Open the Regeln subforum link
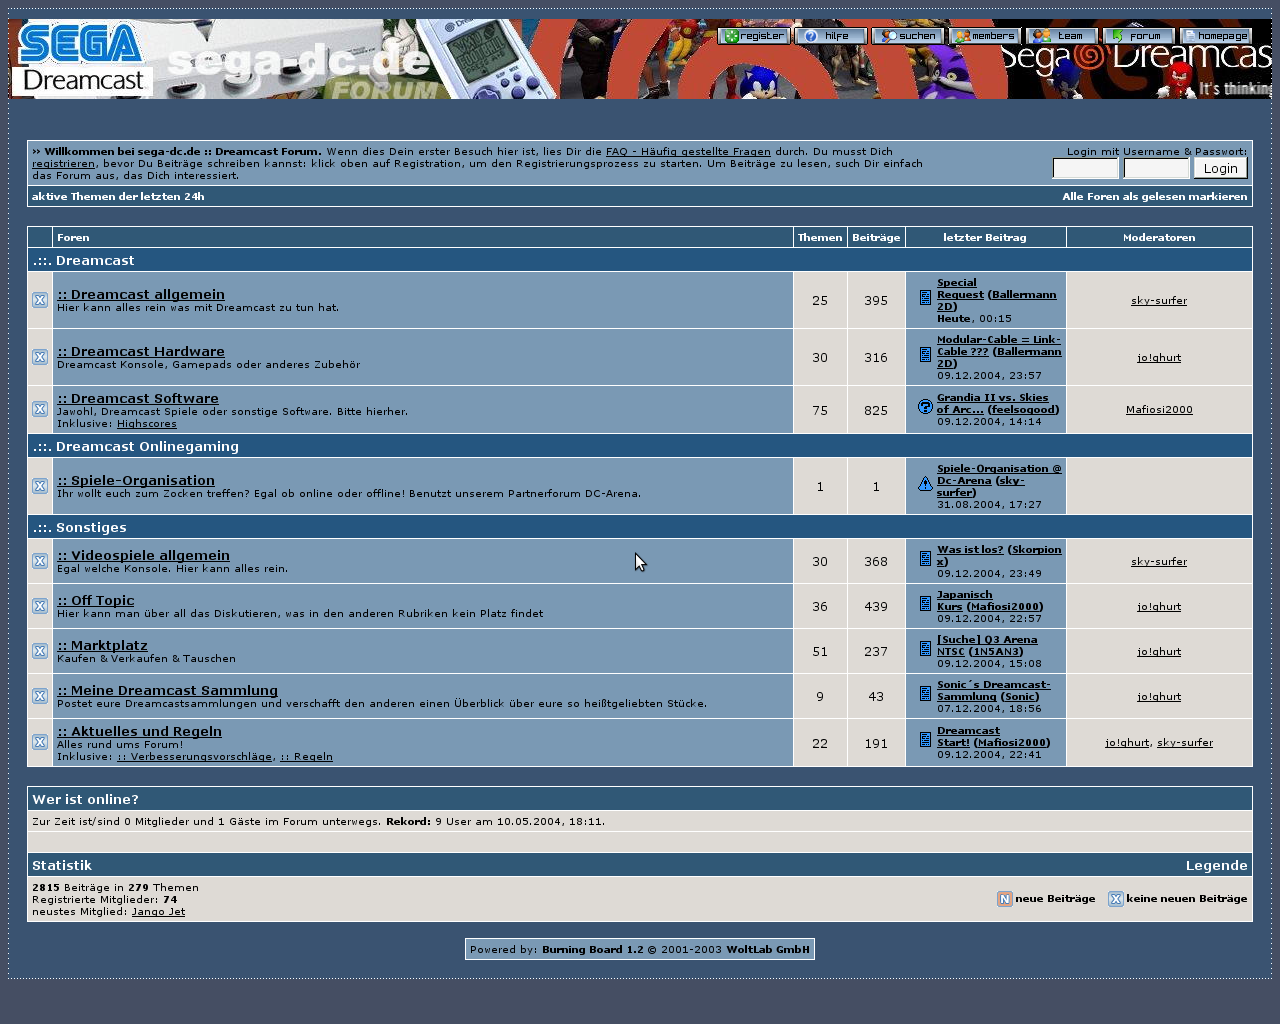 tap(306, 757)
